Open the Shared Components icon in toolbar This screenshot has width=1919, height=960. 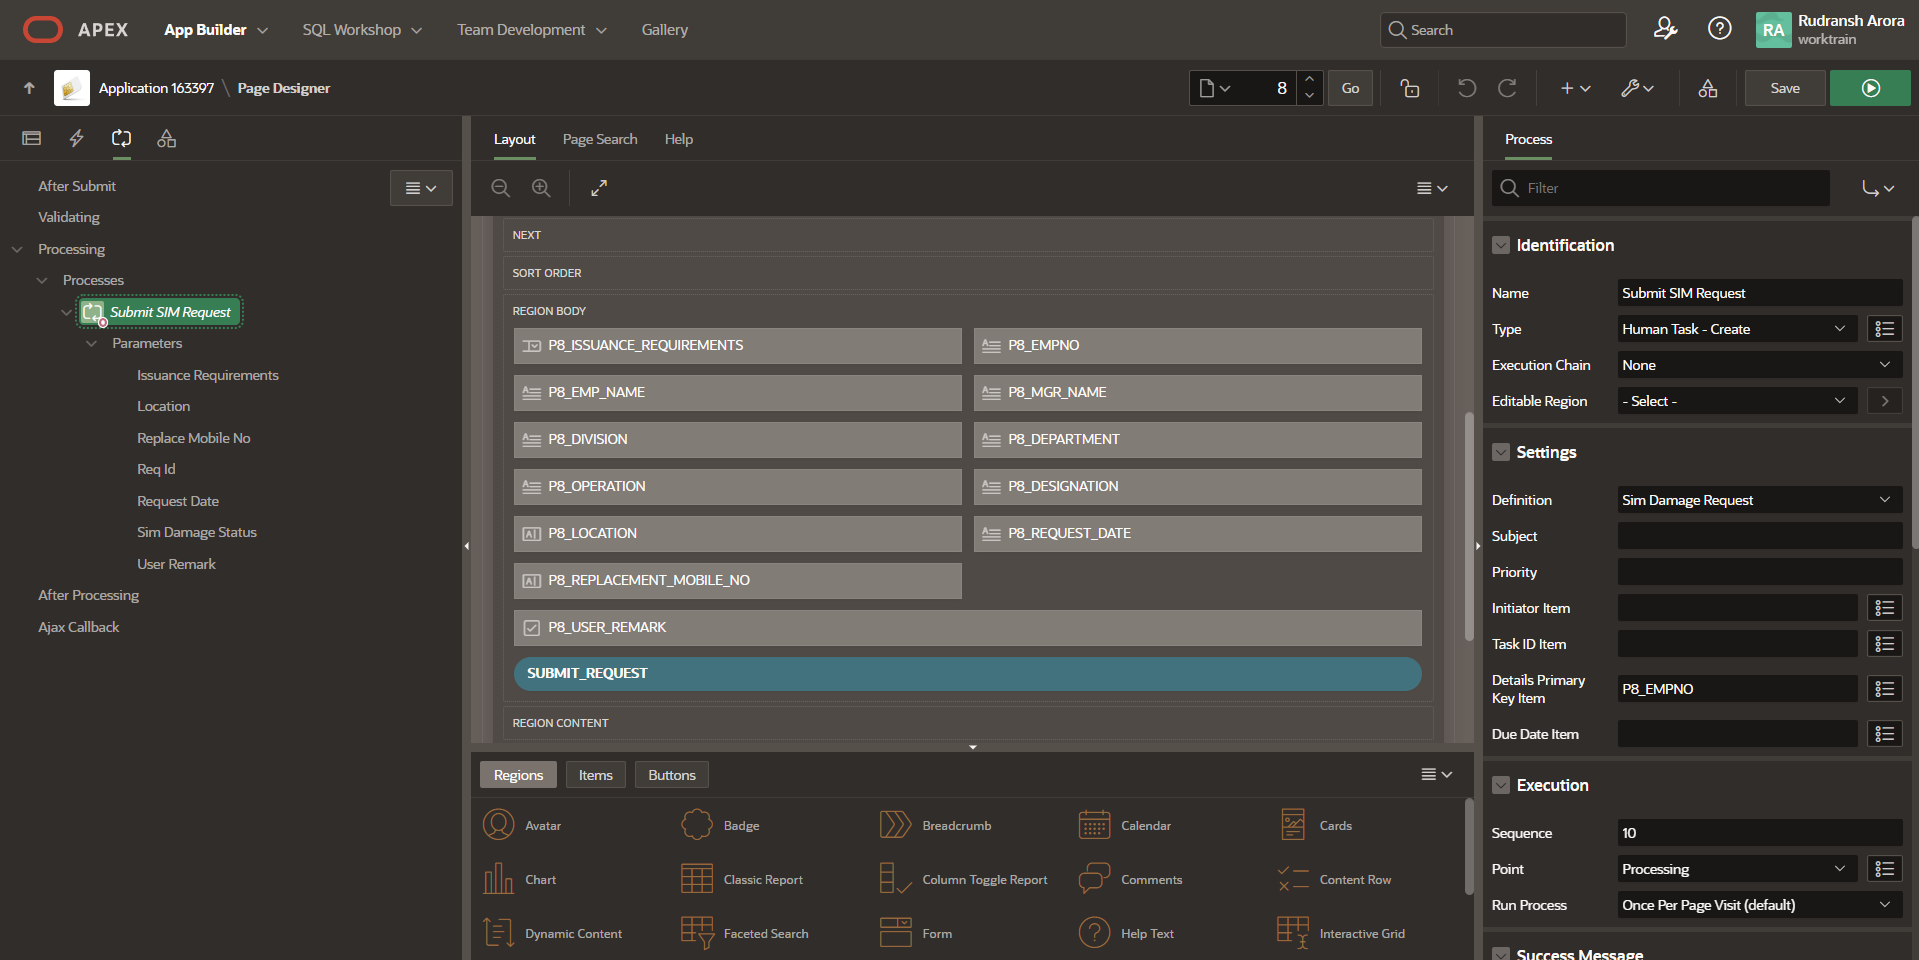tap(1707, 88)
